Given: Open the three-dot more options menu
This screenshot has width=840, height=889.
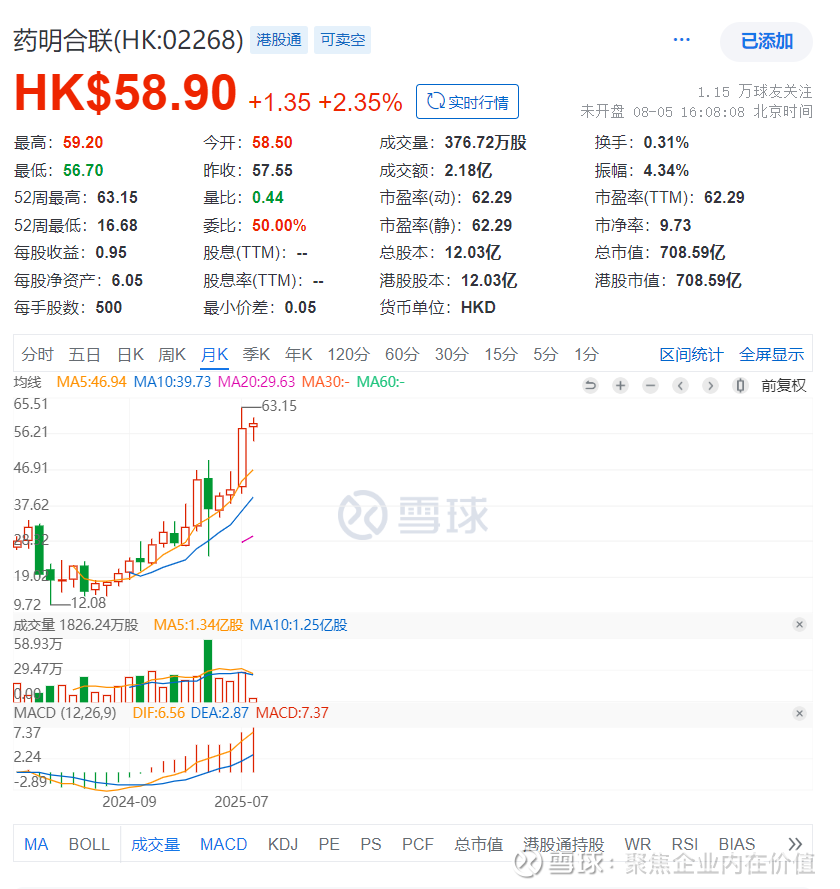Looking at the screenshot, I should pyautogui.click(x=681, y=40).
